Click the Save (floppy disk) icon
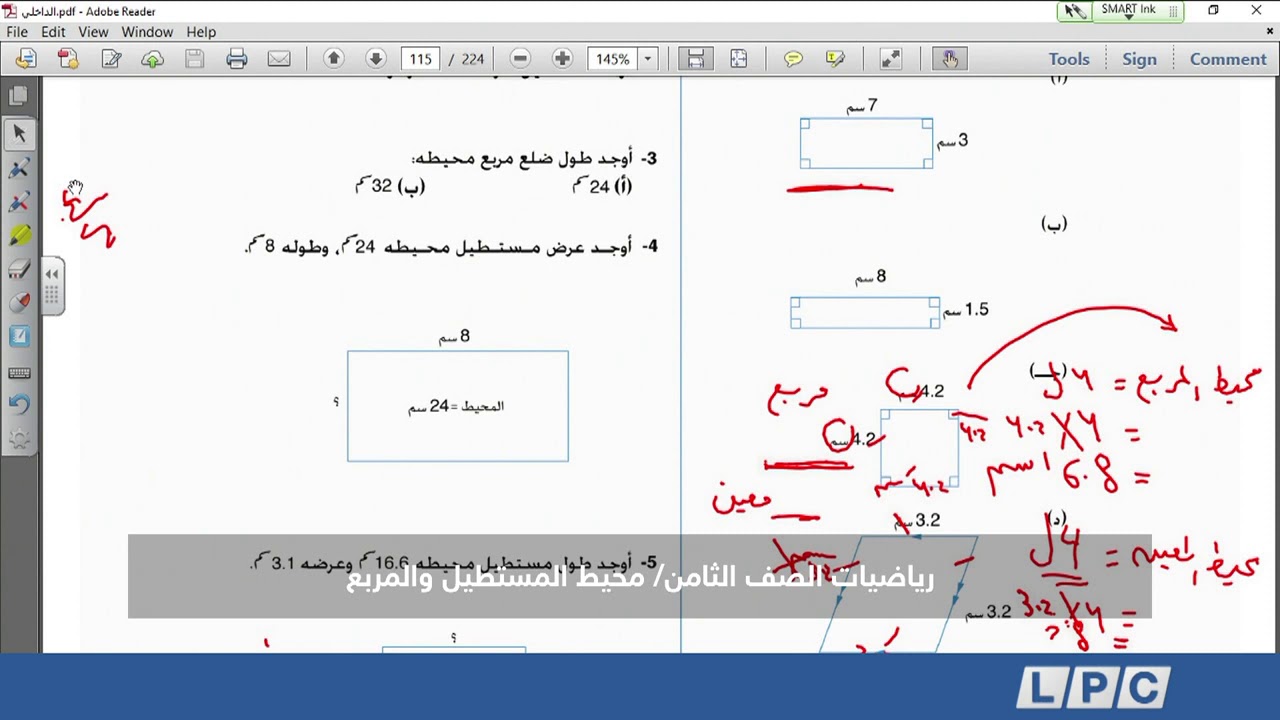1280x720 pixels. (x=195, y=59)
